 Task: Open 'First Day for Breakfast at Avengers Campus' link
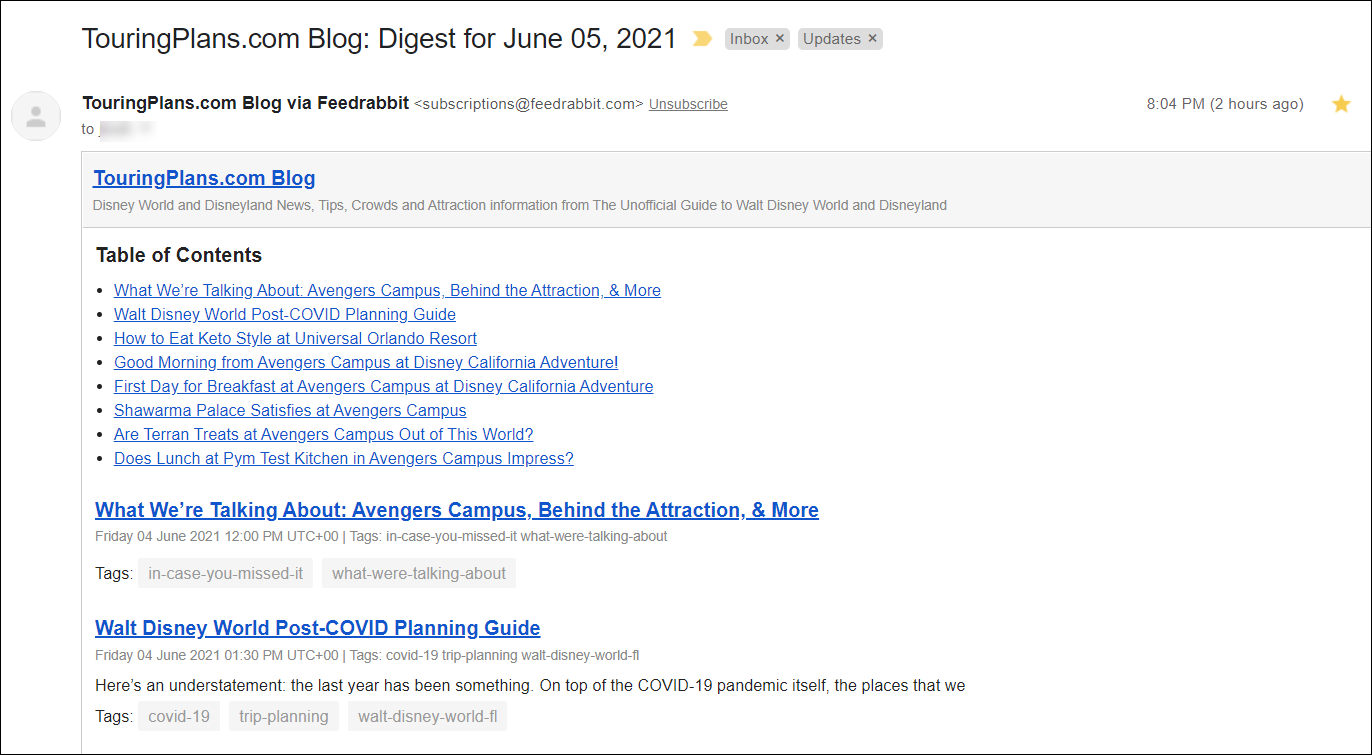[x=383, y=386]
